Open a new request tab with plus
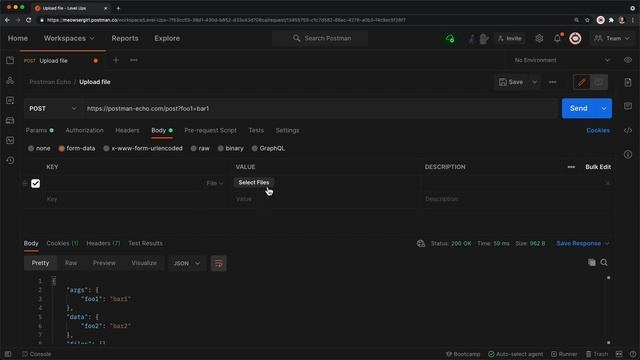Screen dimensions: 640x360 (116, 60)
